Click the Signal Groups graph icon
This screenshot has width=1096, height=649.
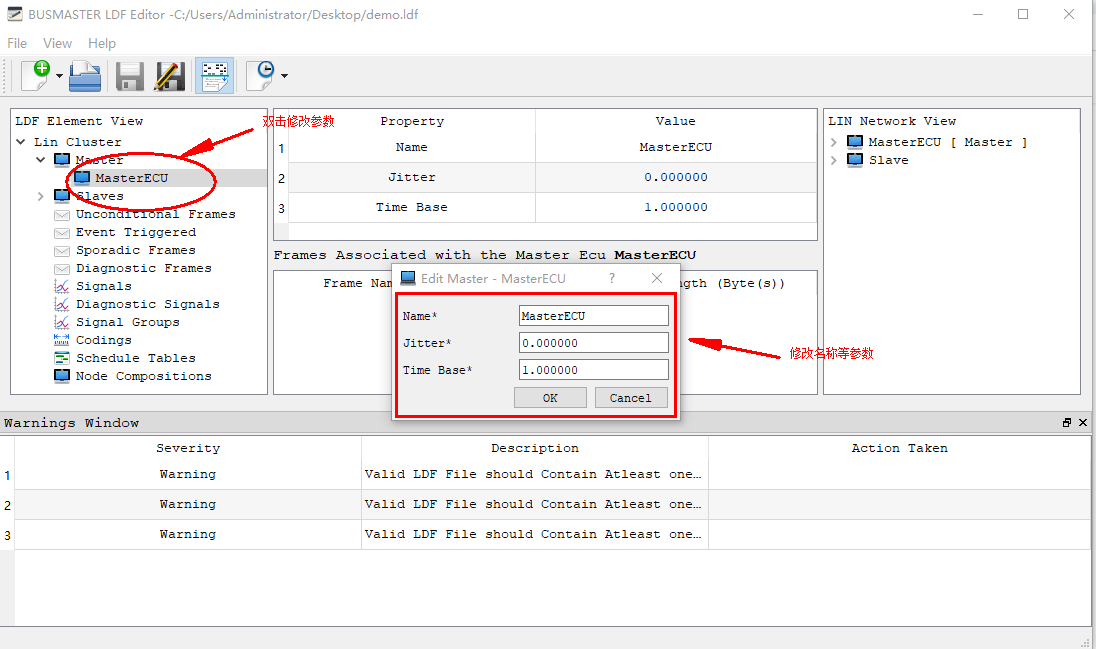point(62,322)
